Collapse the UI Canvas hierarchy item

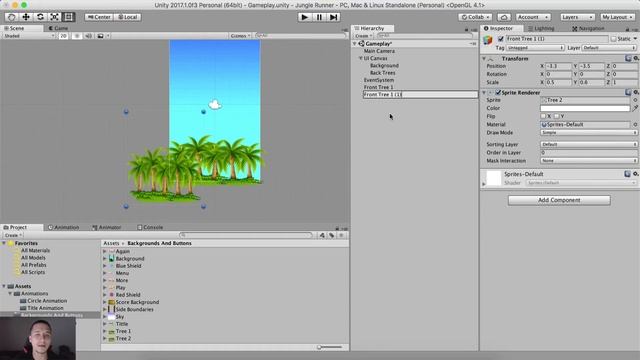pos(360,58)
